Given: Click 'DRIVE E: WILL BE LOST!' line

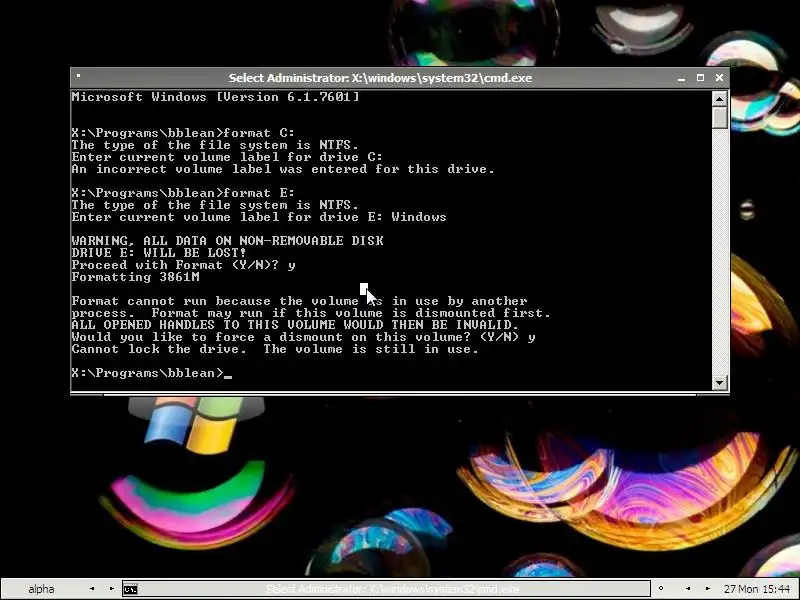Looking at the screenshot, I should (159, 253).
